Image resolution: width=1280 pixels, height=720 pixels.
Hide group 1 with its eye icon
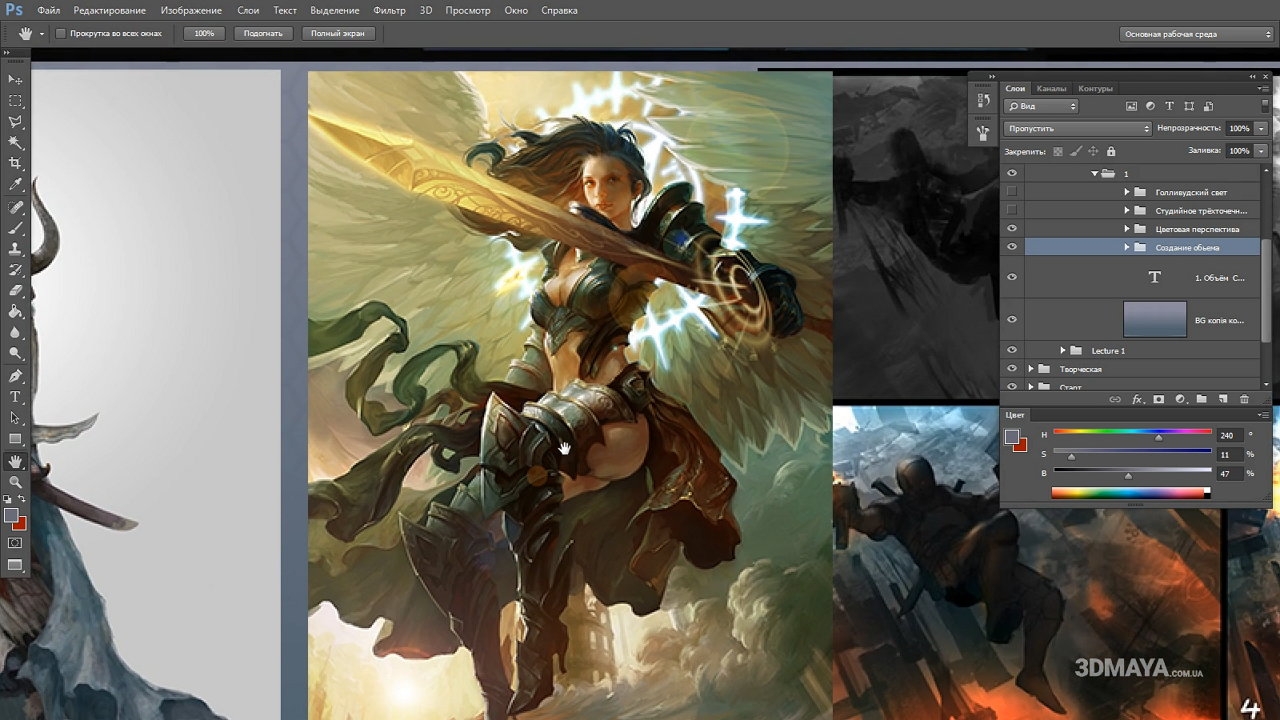tap(1012, 173)
